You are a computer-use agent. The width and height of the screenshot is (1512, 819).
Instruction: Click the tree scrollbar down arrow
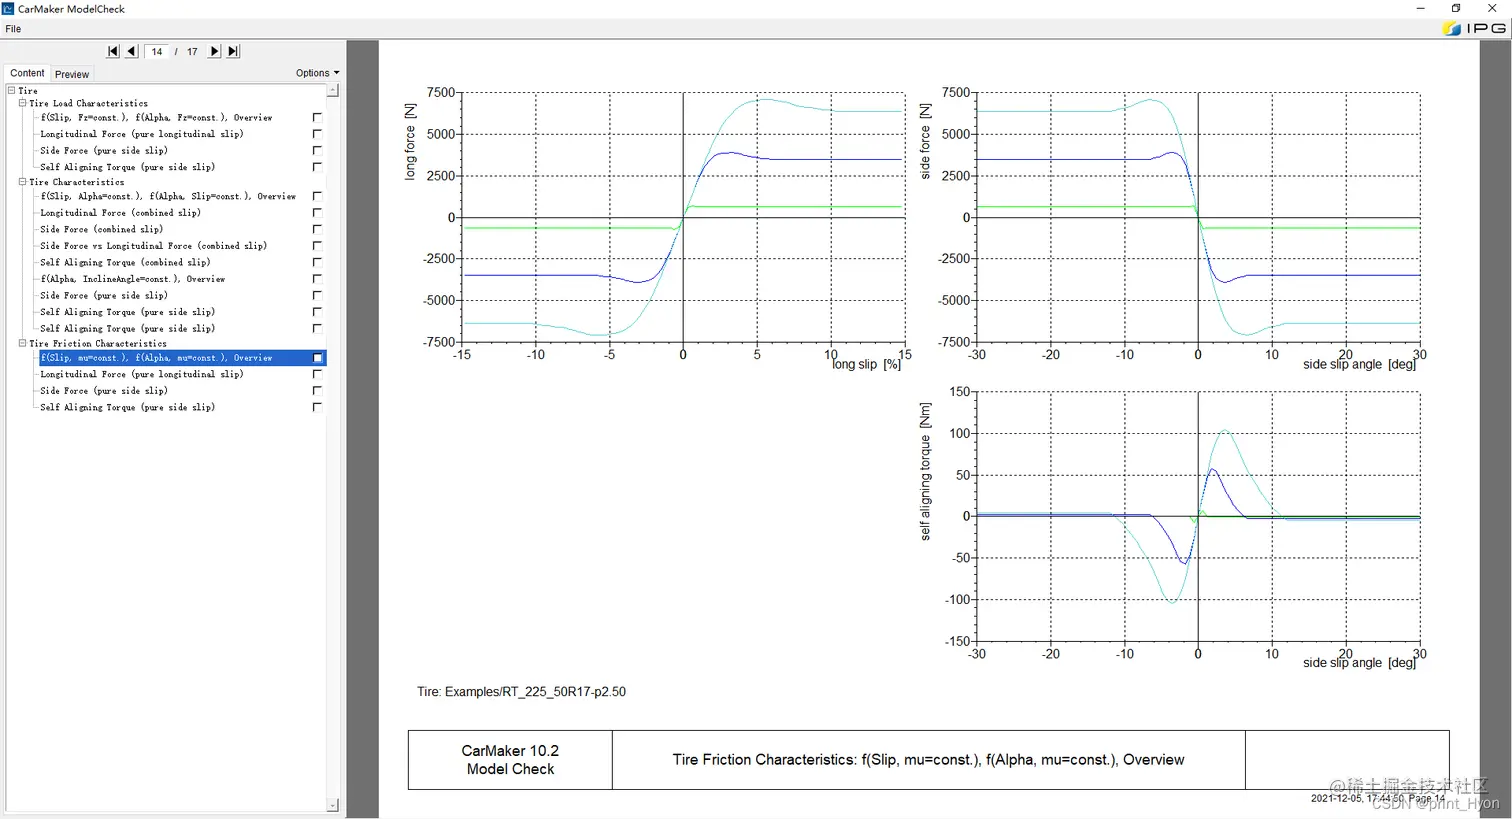coord(333,805)
